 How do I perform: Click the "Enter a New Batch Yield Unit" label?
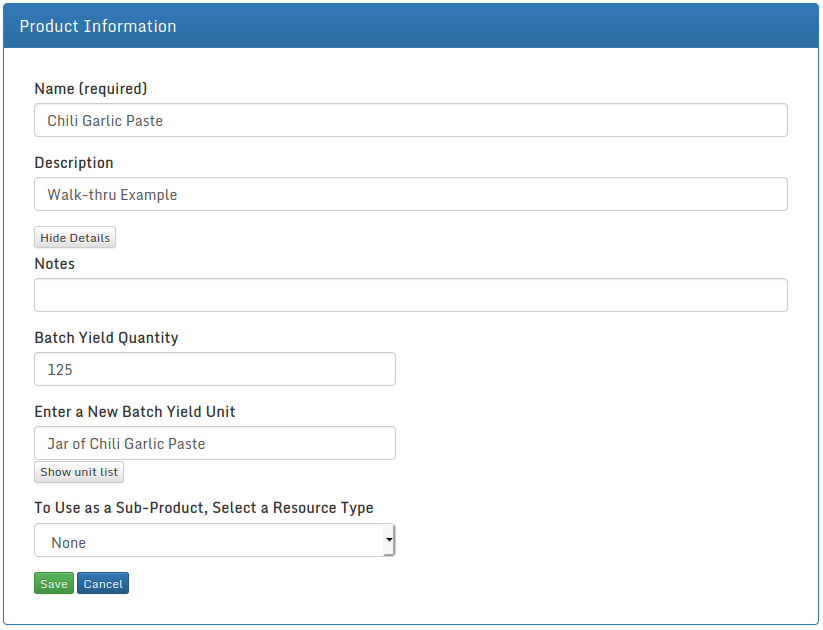tap(135, 412)
